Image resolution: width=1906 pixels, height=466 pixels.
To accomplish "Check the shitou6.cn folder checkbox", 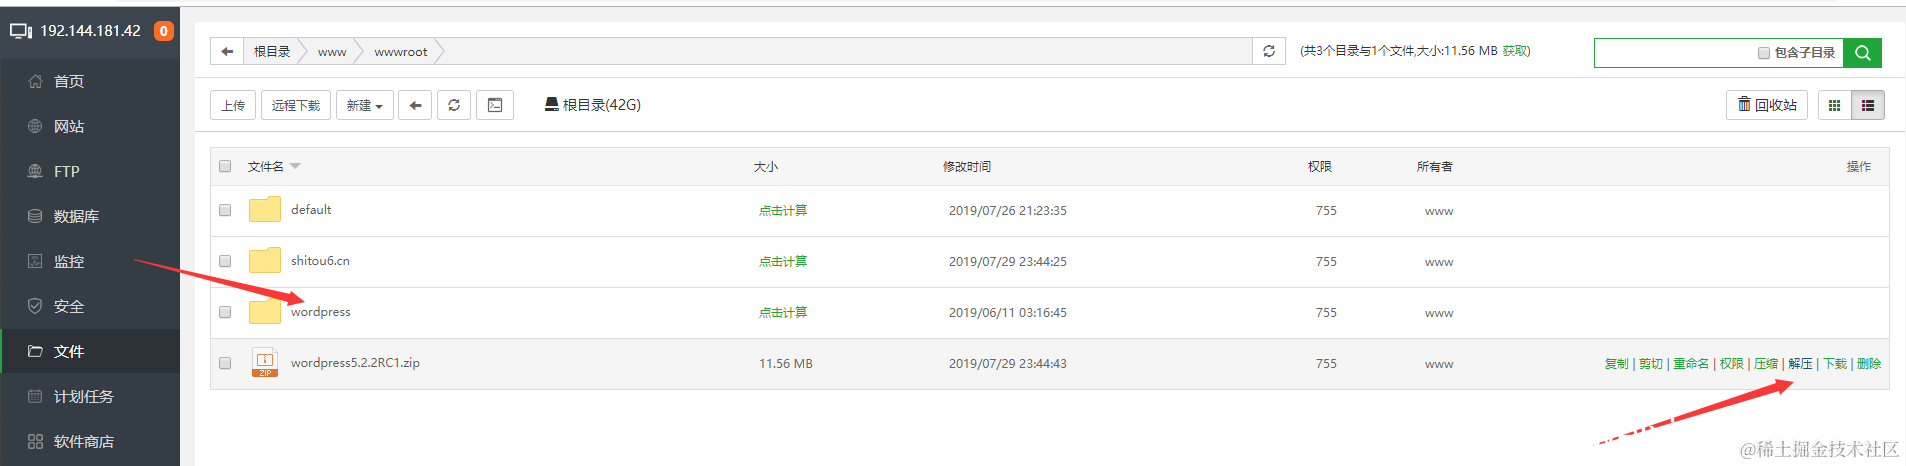I will 225,261.
